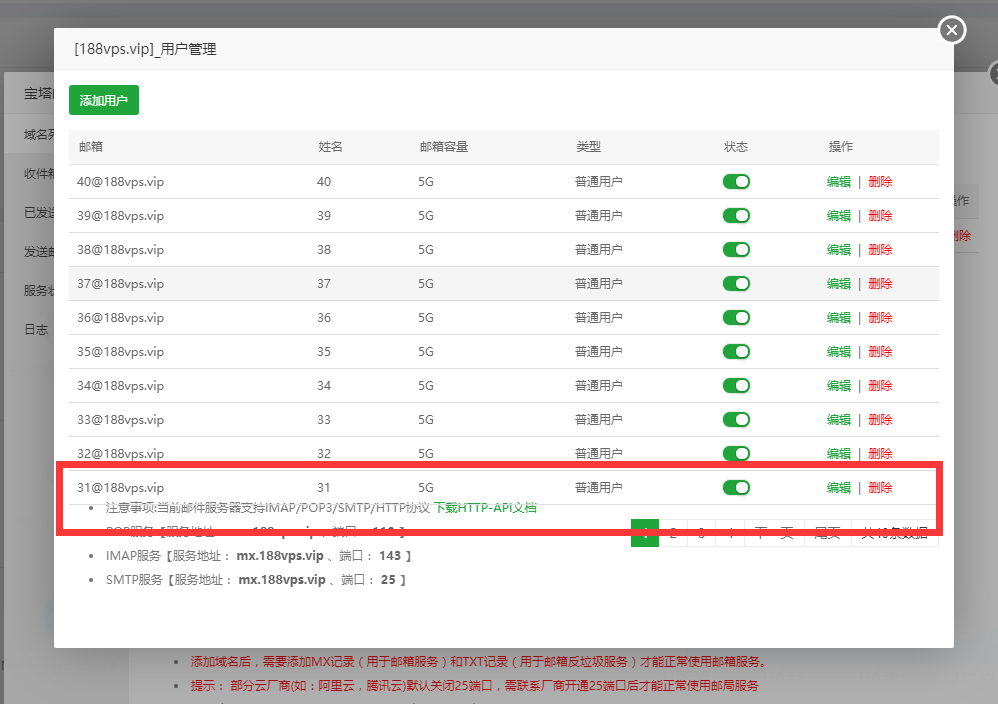Click the SMTP server address mx.188vps.vip
998x704 pixels.
tap(282, 580)
